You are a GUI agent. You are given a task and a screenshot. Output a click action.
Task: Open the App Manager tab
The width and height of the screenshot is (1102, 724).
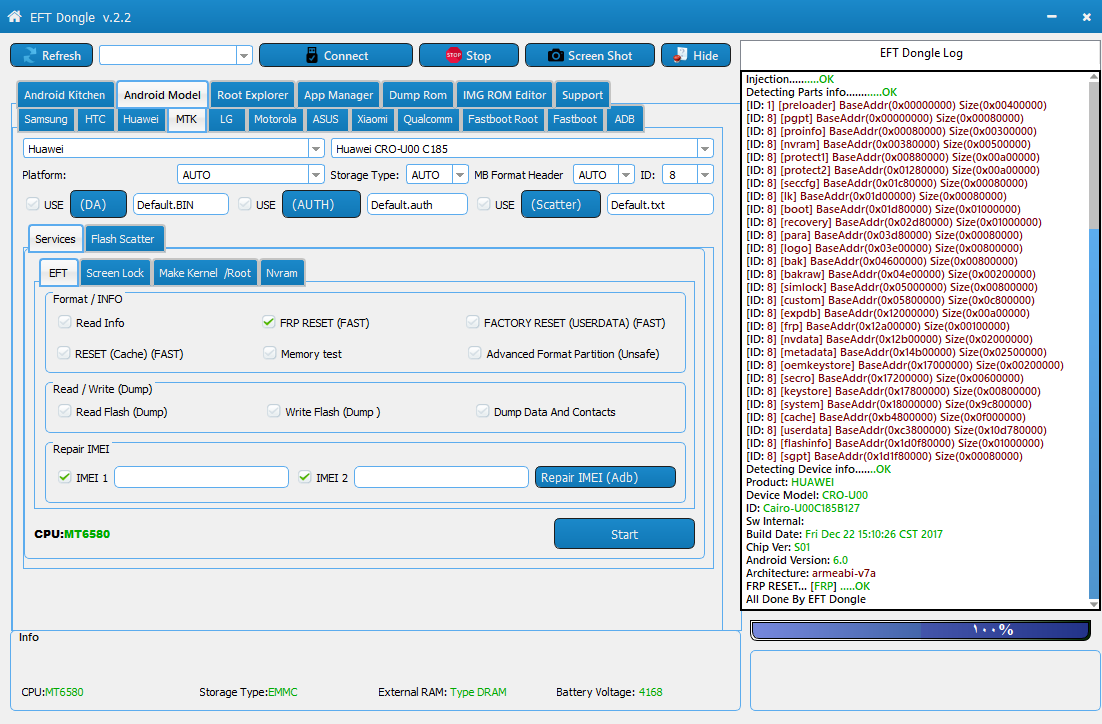click(338, 95)
